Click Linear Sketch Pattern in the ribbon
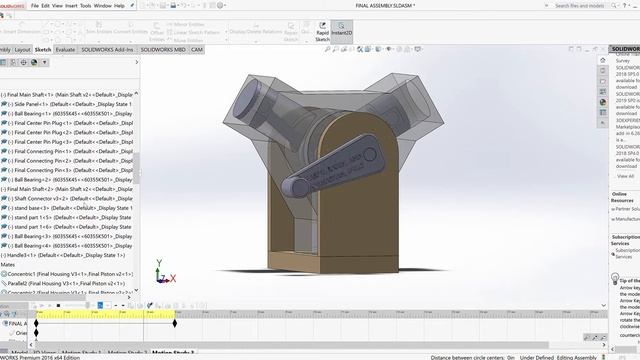The height and width of the screenshot is (360, 640). tap(194, 32)
